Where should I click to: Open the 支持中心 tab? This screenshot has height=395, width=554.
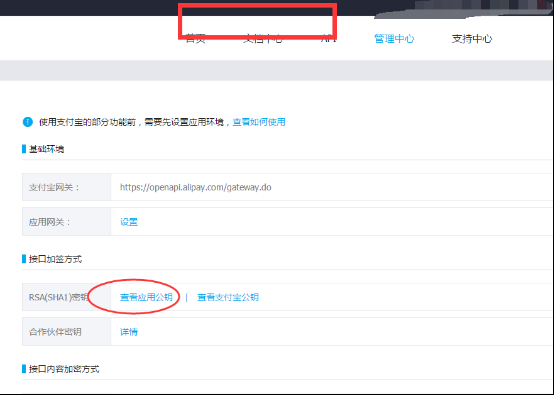click(x=472, y=39)
